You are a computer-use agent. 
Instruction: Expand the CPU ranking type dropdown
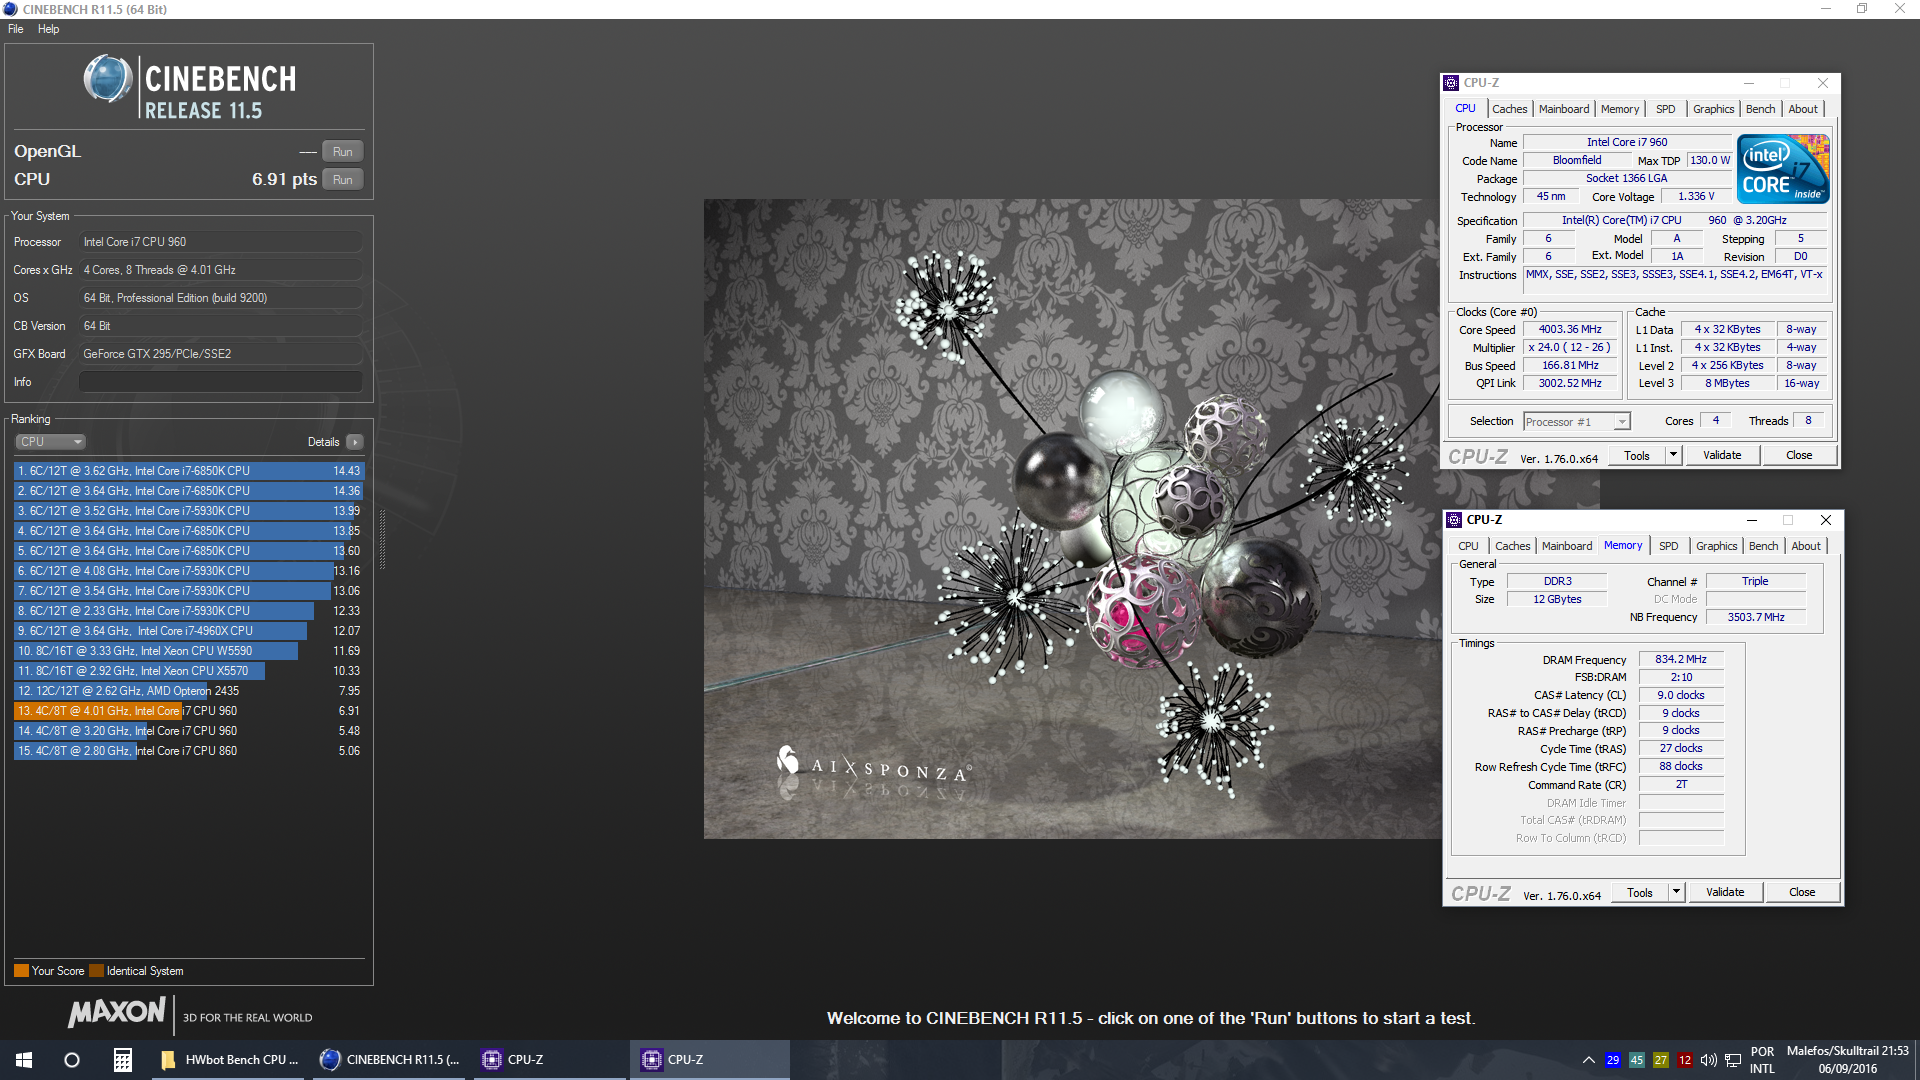pos(50,442)
